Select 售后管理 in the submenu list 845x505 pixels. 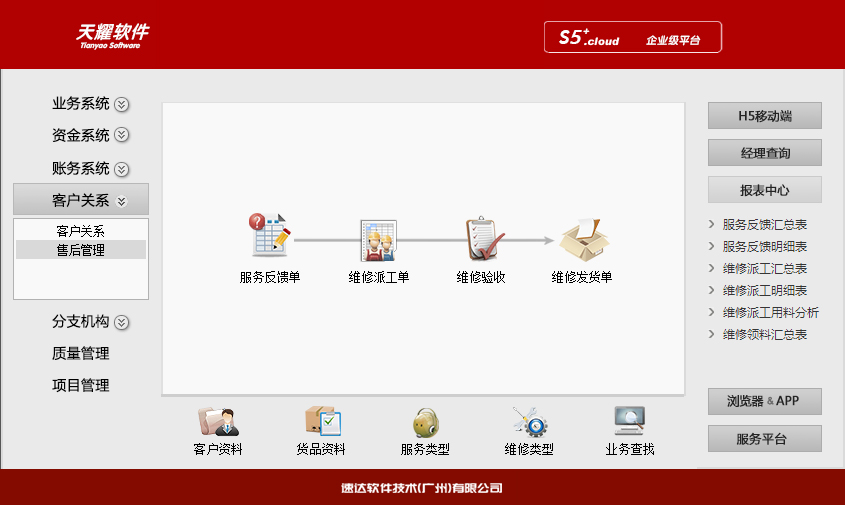click(x=81, y=250)
